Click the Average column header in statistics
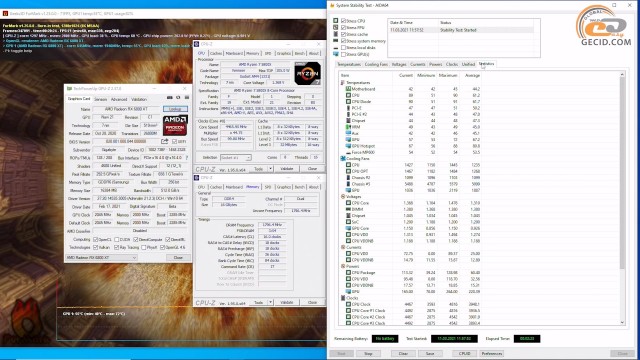 (472, 76)
